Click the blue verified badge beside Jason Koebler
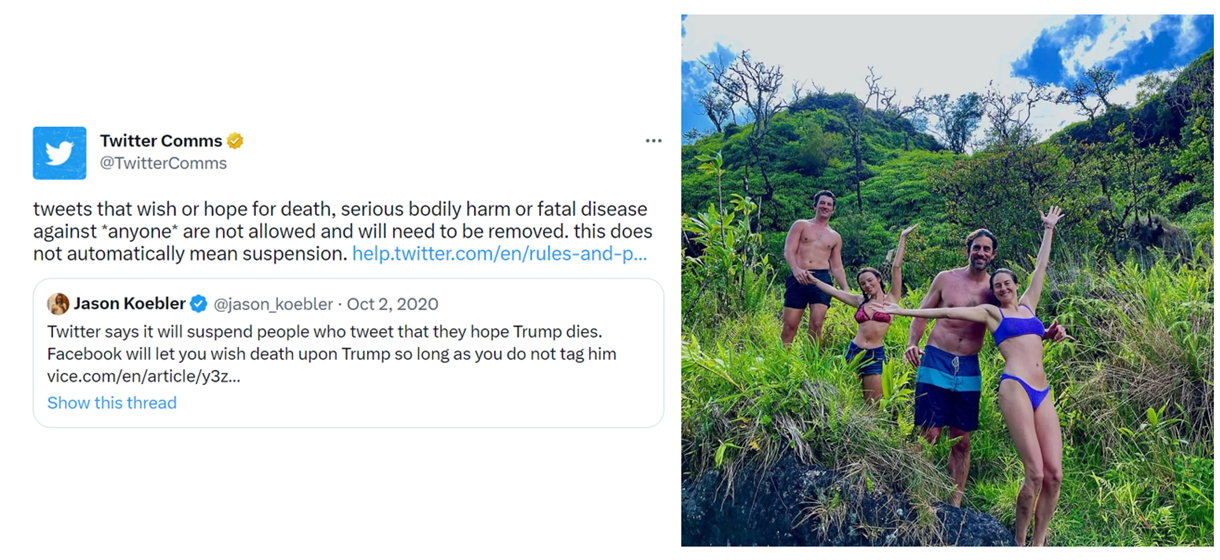1220x560 pixels. pyautogui.click(x=199, y=304)
